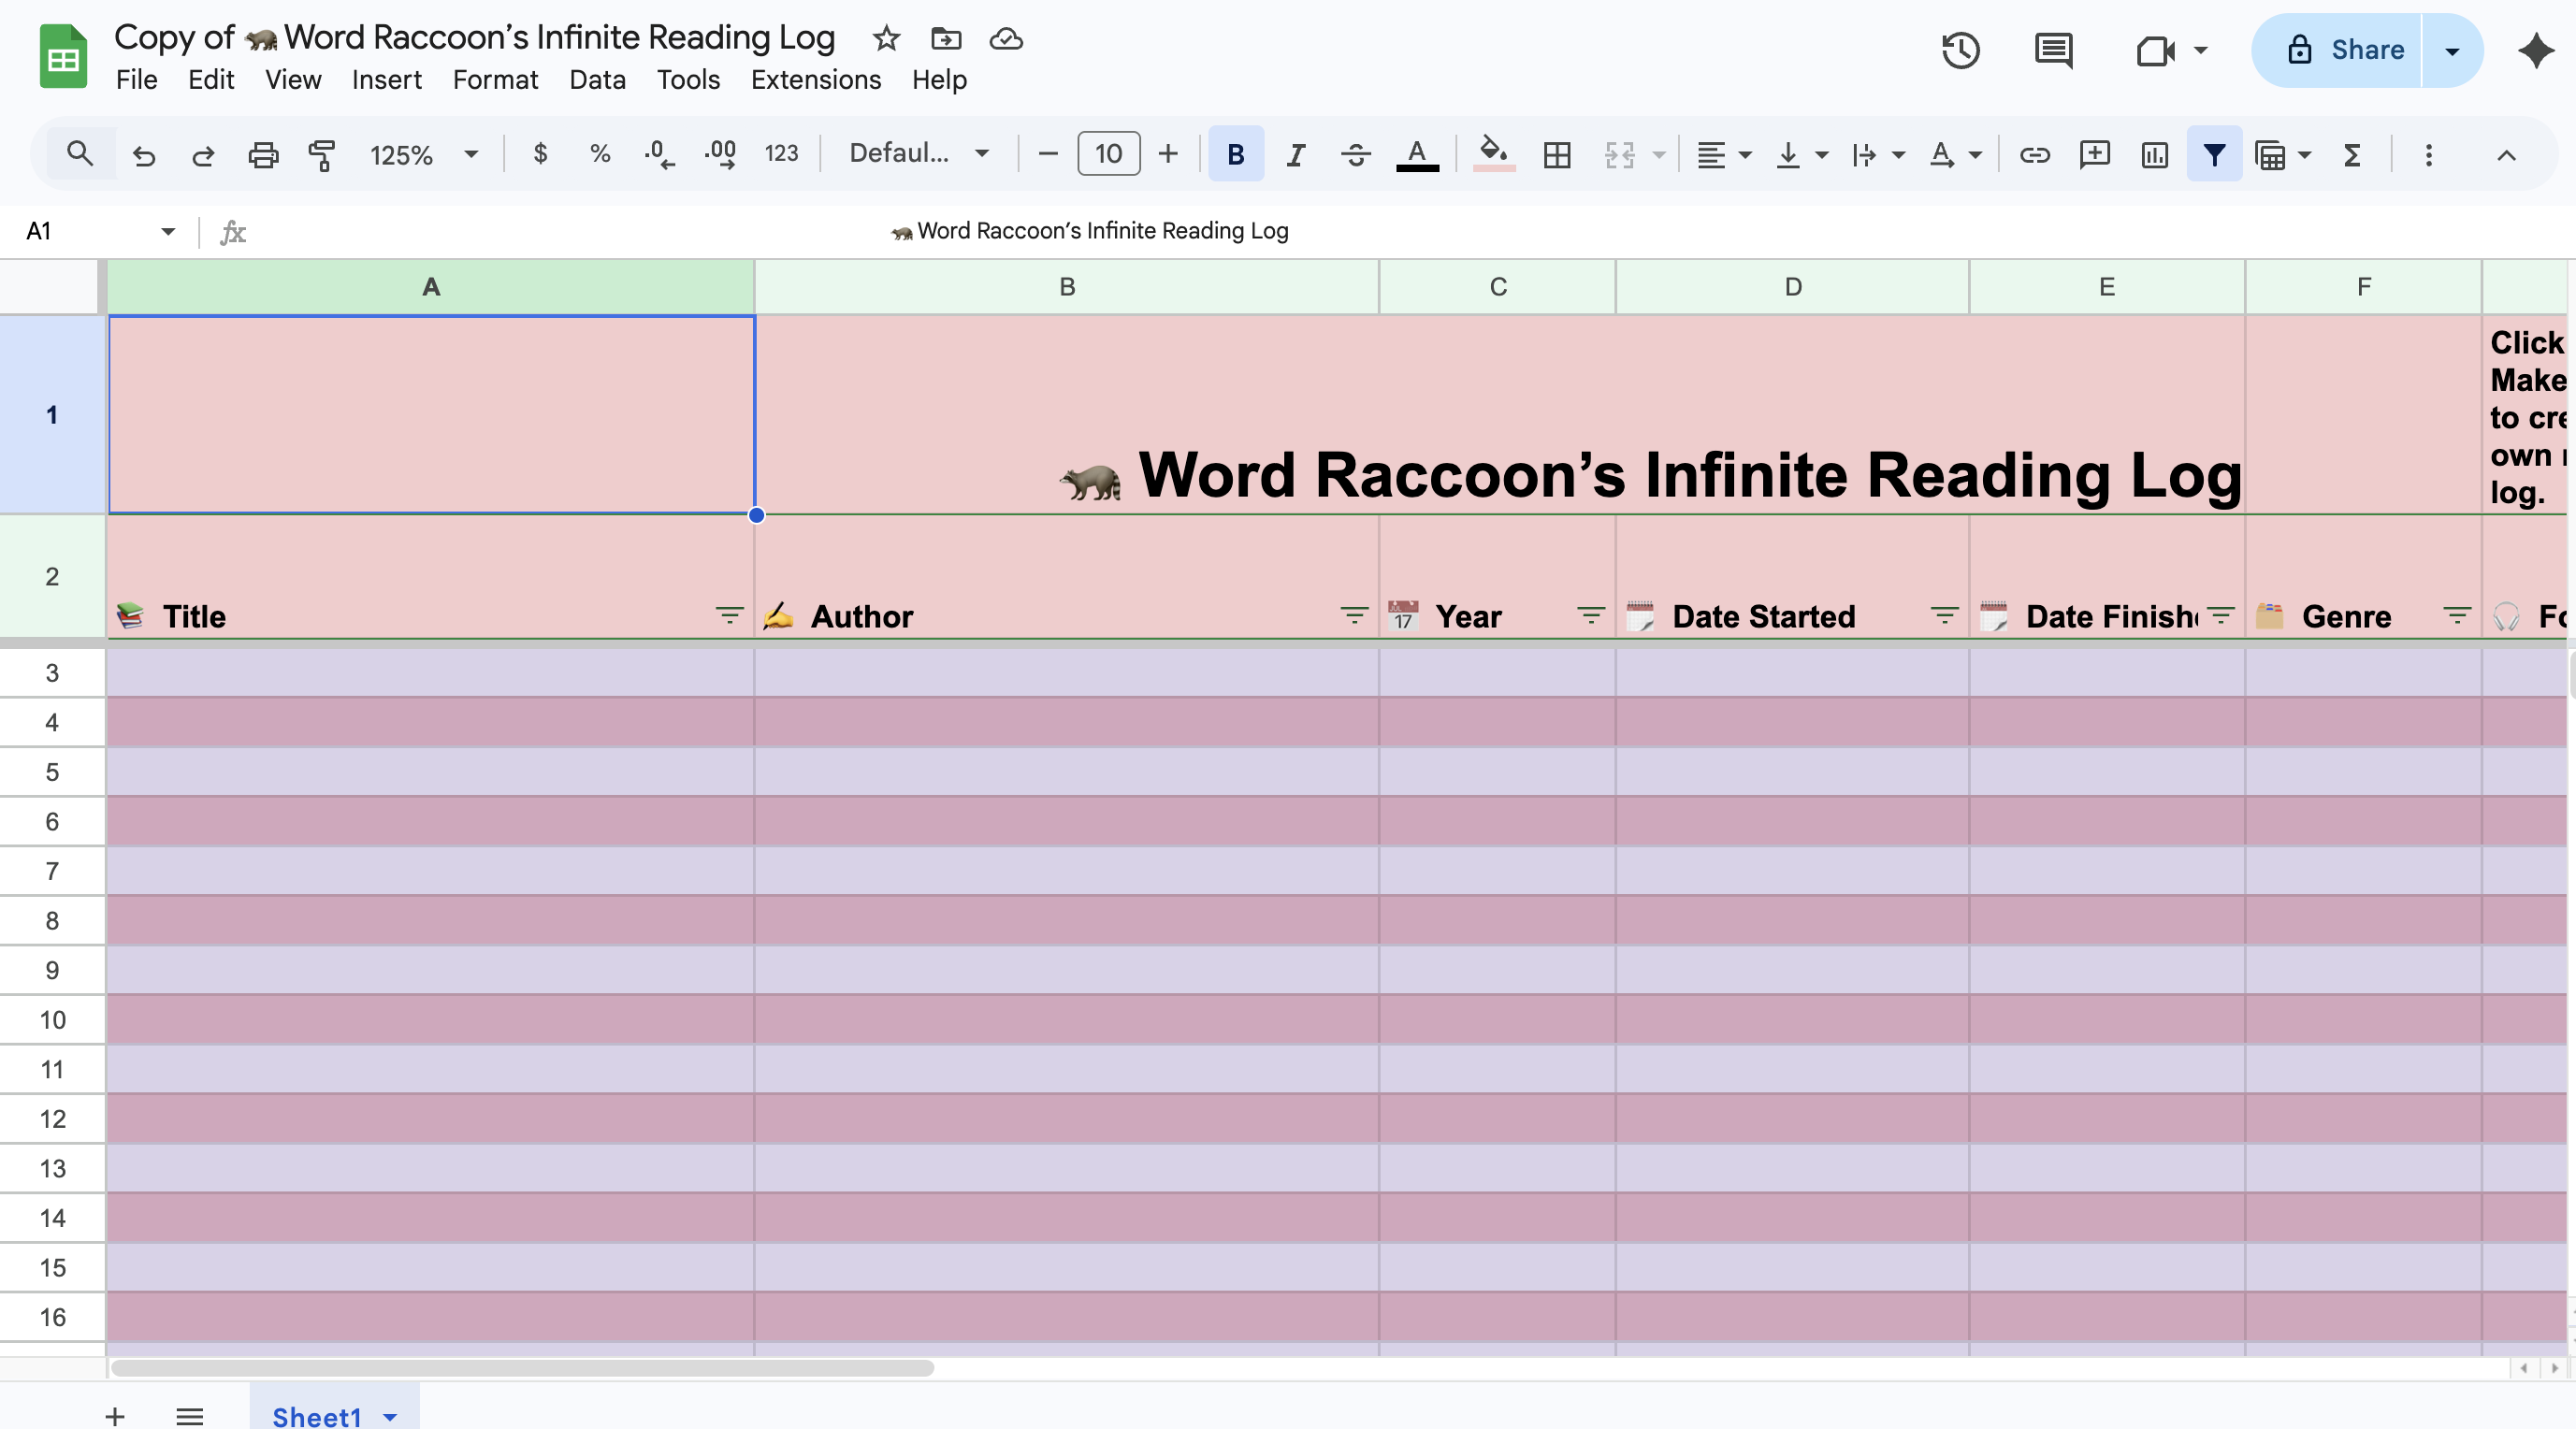Open version history clock icon
2576x1429 pixels.
[x=1960, y=50]
